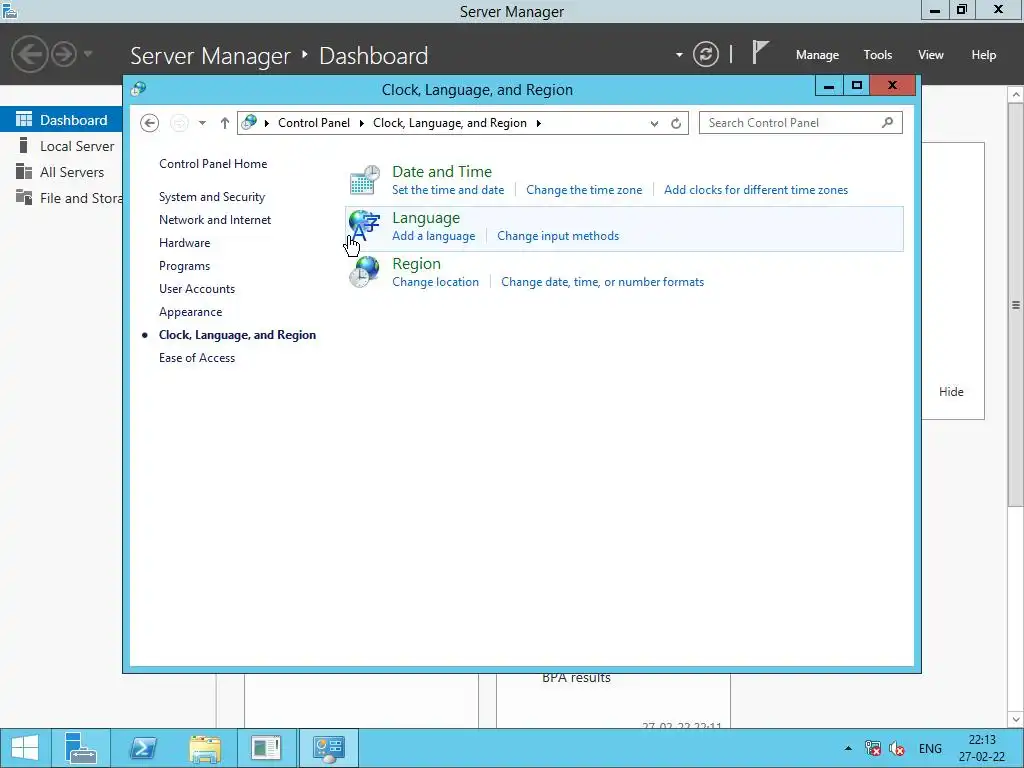This screenshot has height=768, width=1024.
Task: Open the Help menu
Action: pos(984,55)
